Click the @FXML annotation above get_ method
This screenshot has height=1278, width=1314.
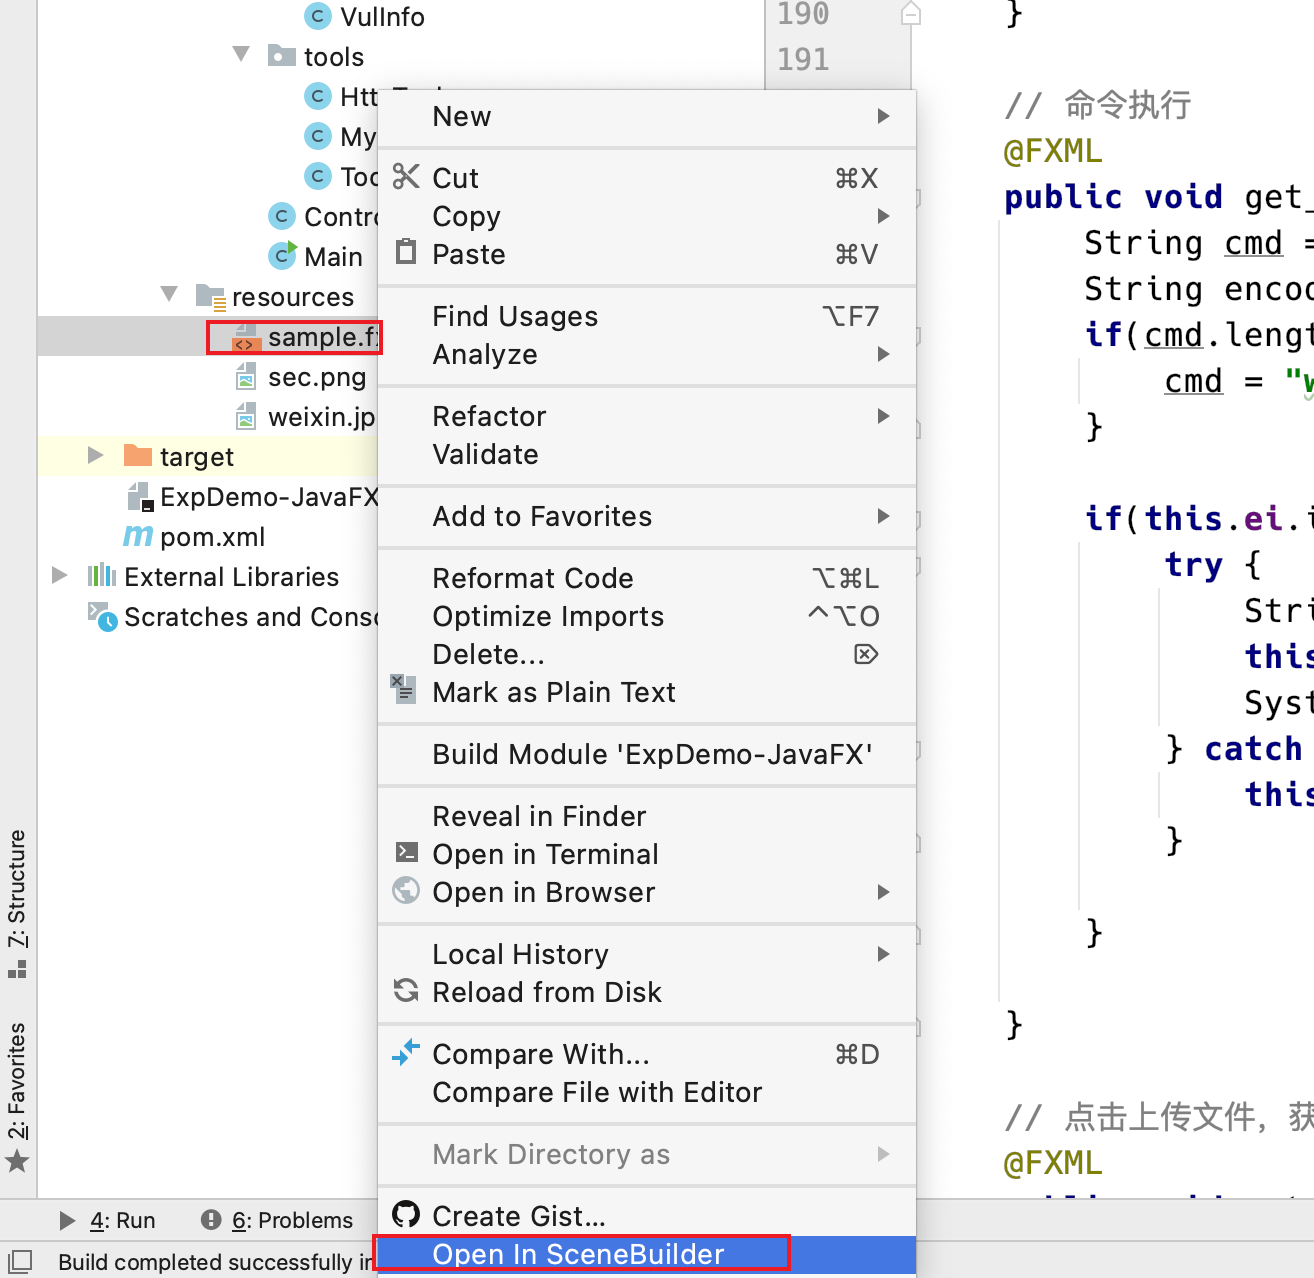[x=1053, y=151]
